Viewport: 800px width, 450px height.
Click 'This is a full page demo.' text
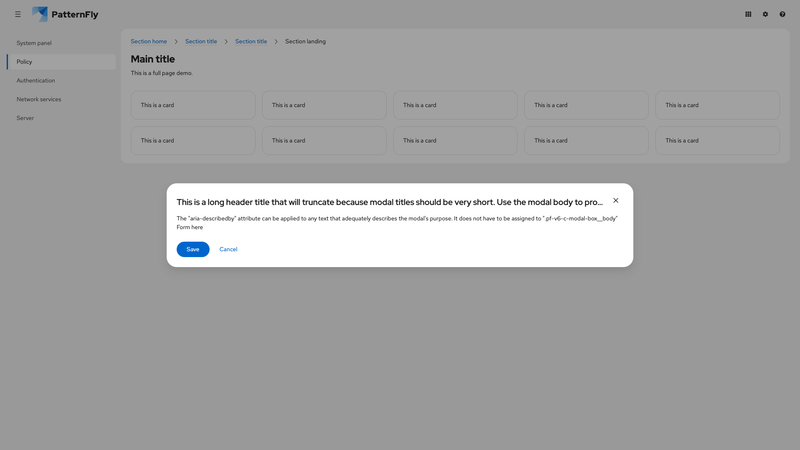click(x=162, y=73)
